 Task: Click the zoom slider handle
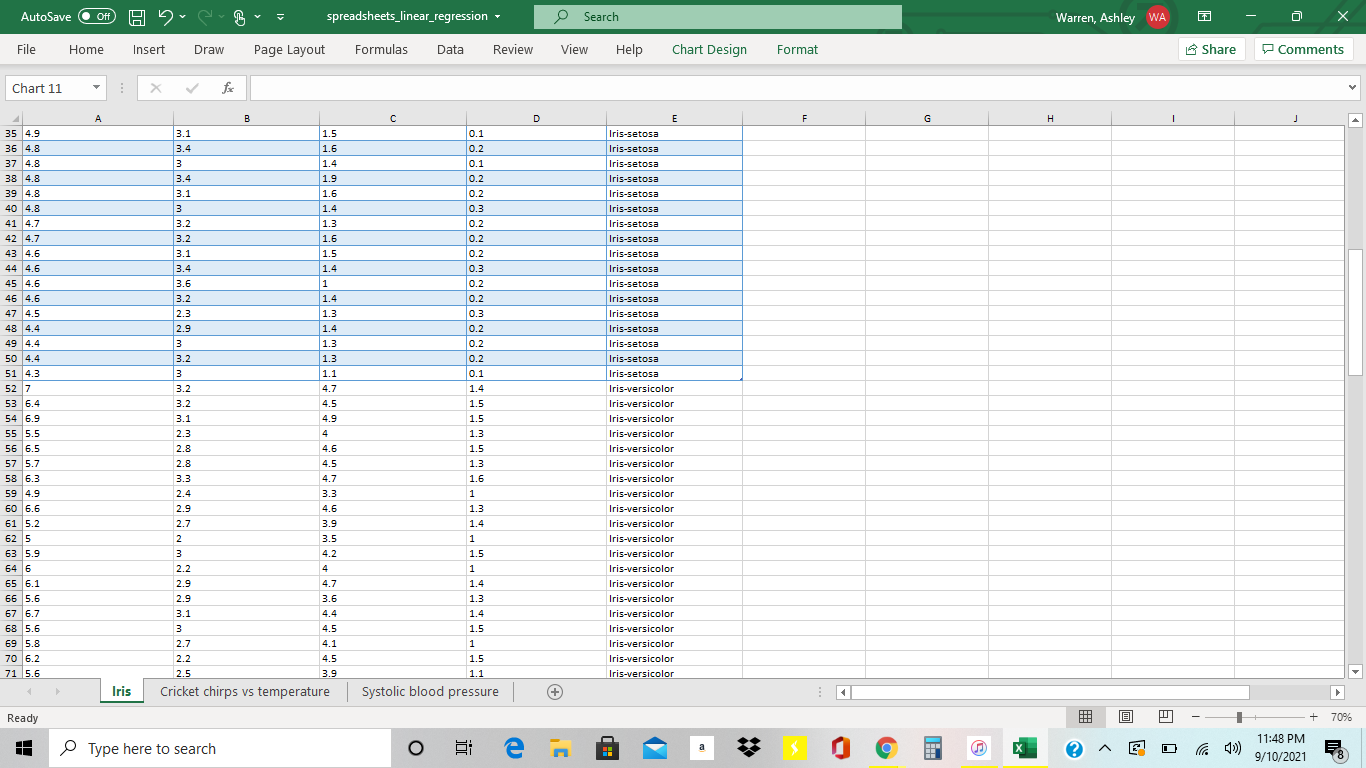click(x=1239, y=717)
